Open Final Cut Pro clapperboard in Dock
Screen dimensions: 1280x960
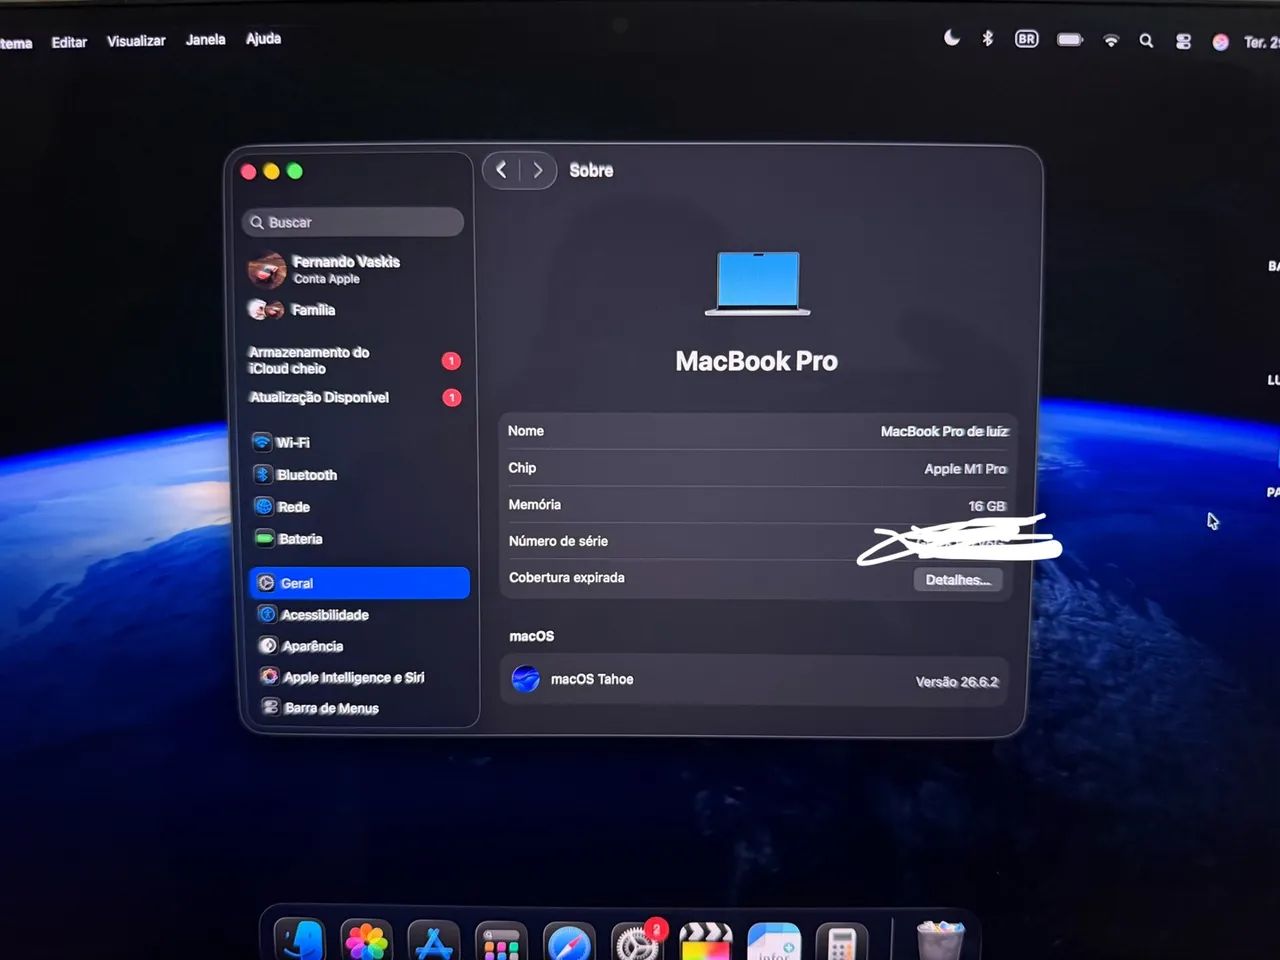705,941
